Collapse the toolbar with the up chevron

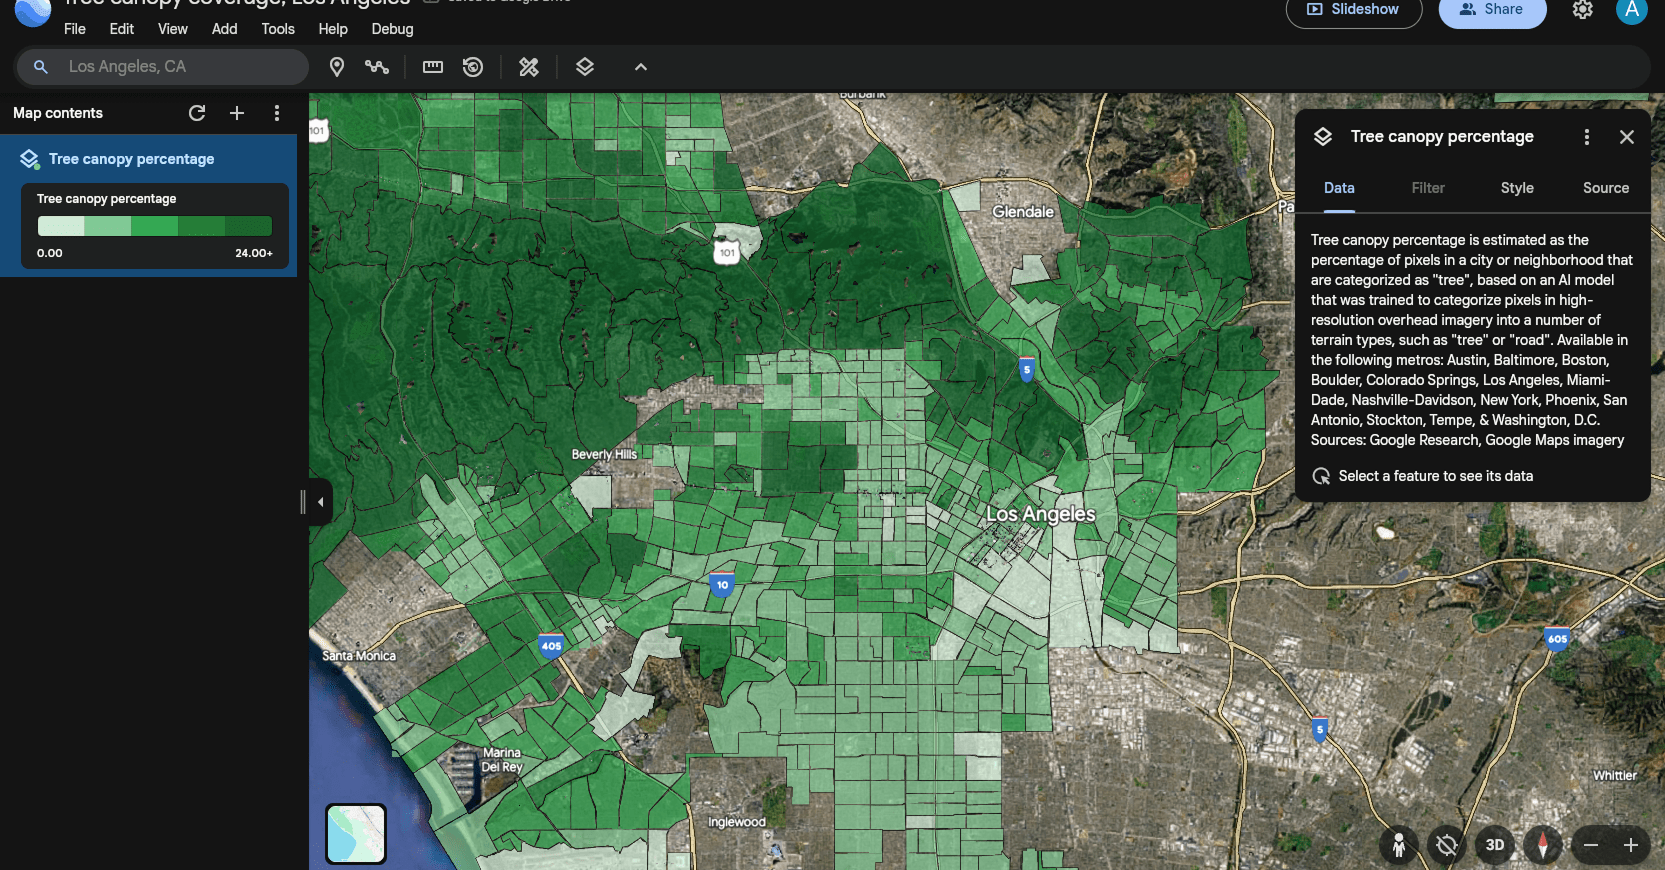point(641,67)
